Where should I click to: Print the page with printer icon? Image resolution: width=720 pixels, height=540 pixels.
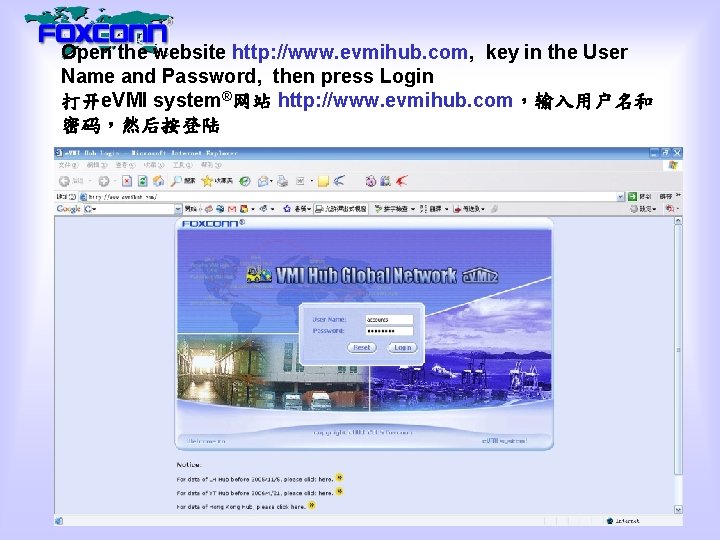tap(282, 182)
